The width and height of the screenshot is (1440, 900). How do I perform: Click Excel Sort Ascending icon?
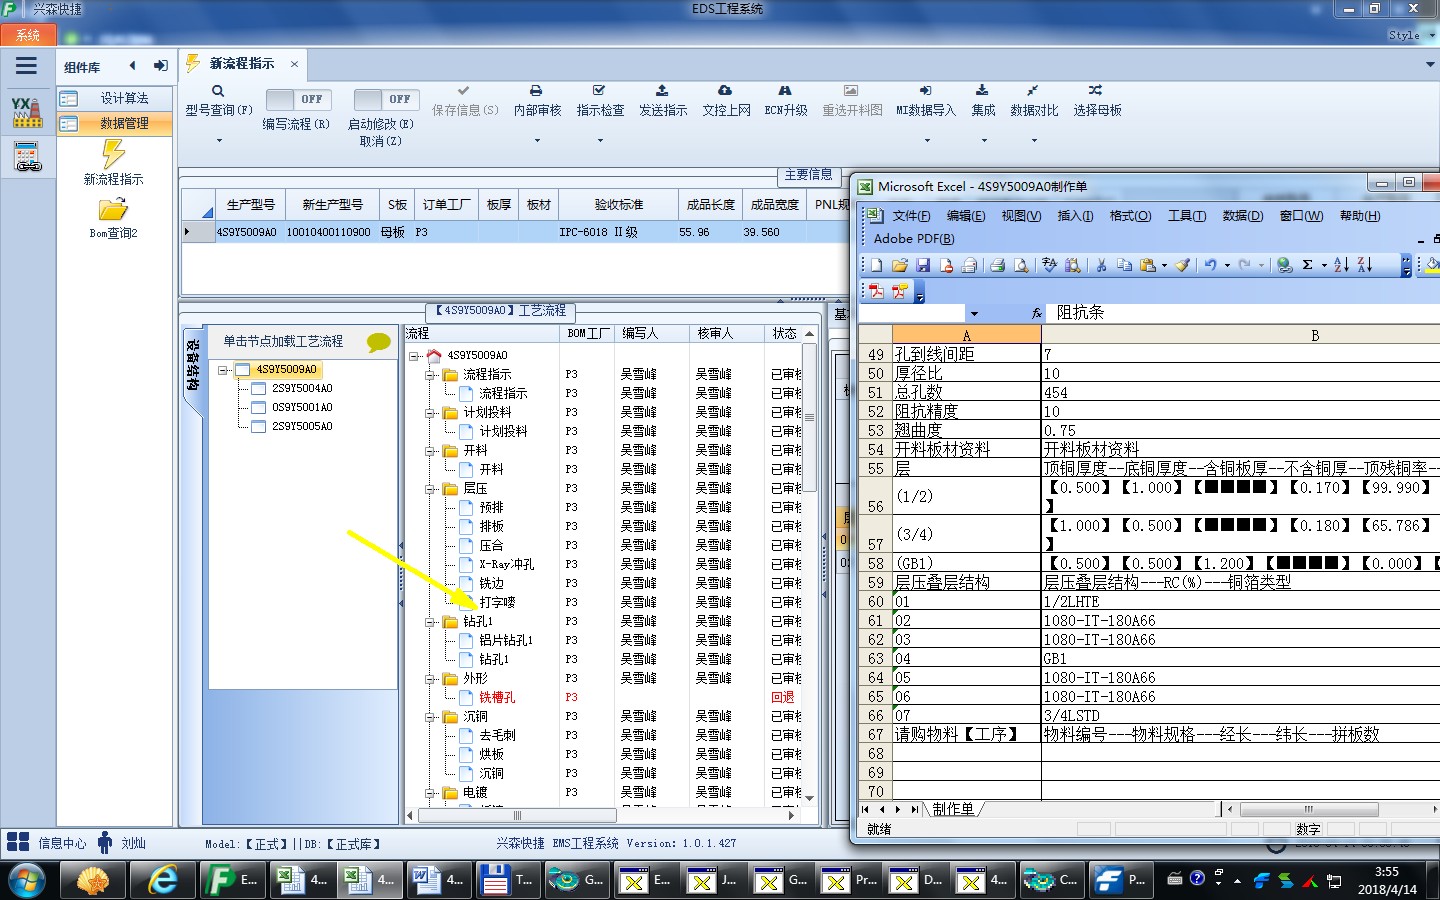[x=1341, y=265]
